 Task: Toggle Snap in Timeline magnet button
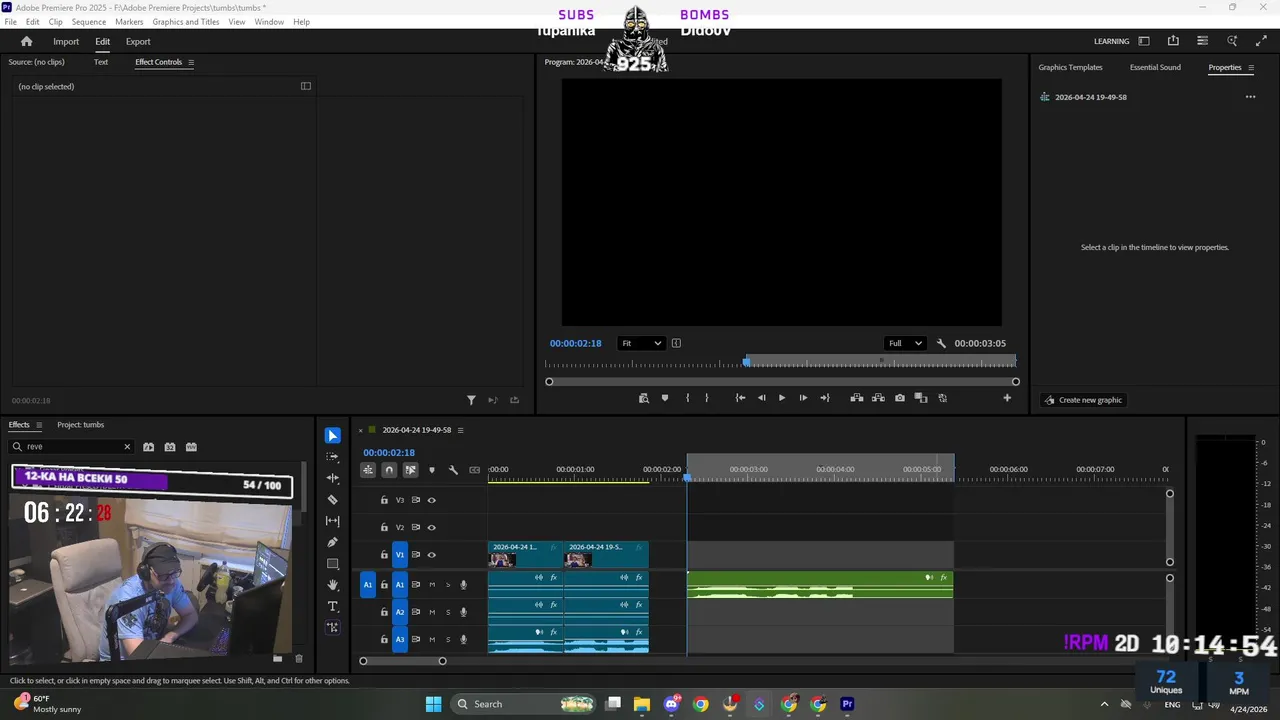(x=389, y=470)
